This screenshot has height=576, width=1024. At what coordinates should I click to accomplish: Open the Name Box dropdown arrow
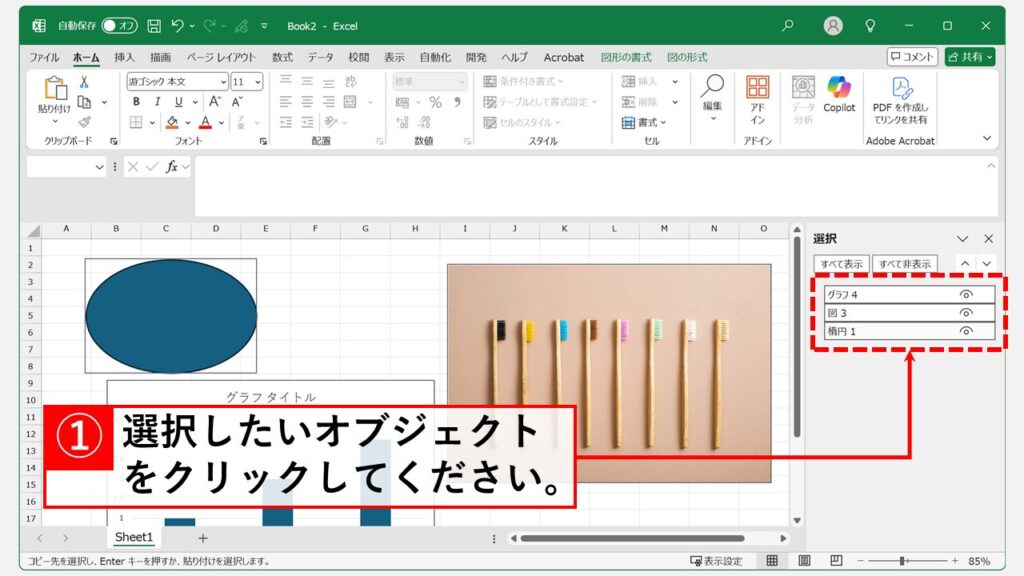pos(99,167)
